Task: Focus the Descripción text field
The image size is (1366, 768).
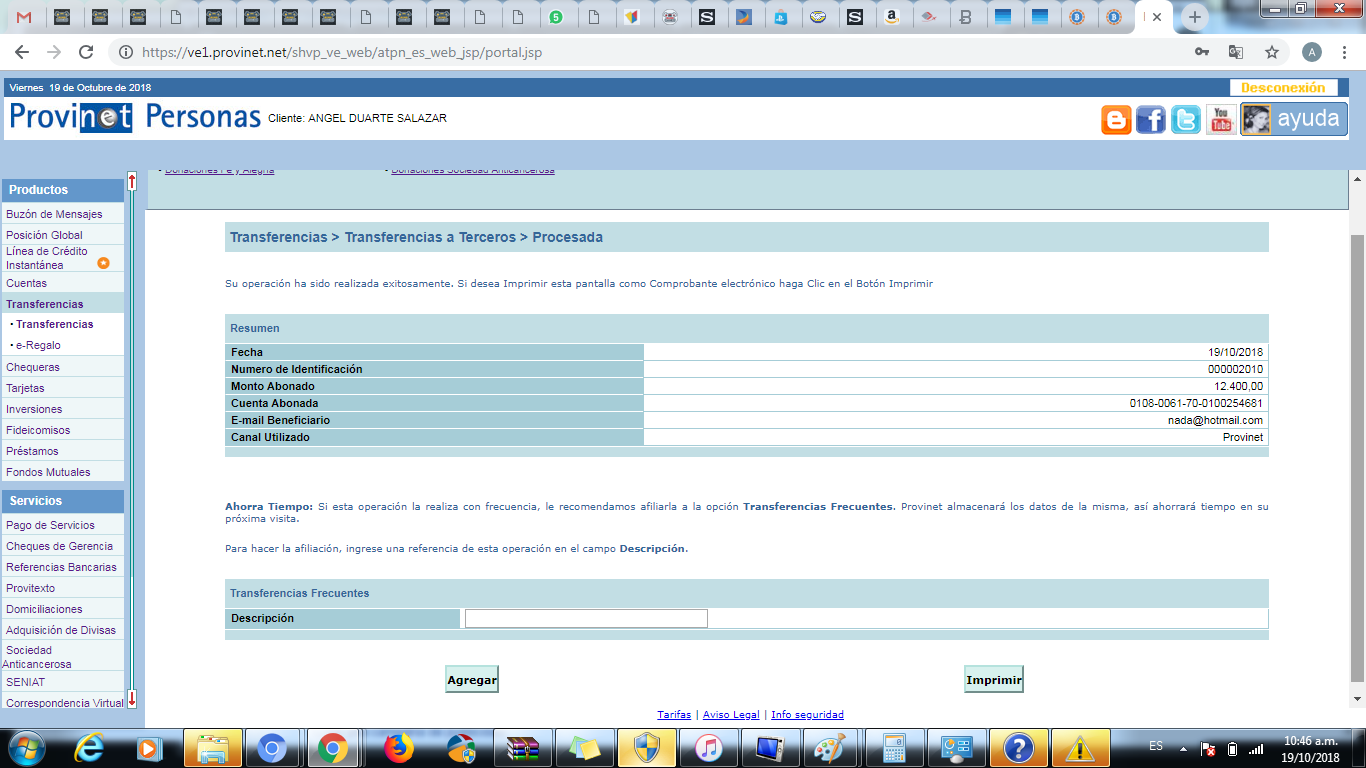Action: pyautogui.click(x=586, y=618)
